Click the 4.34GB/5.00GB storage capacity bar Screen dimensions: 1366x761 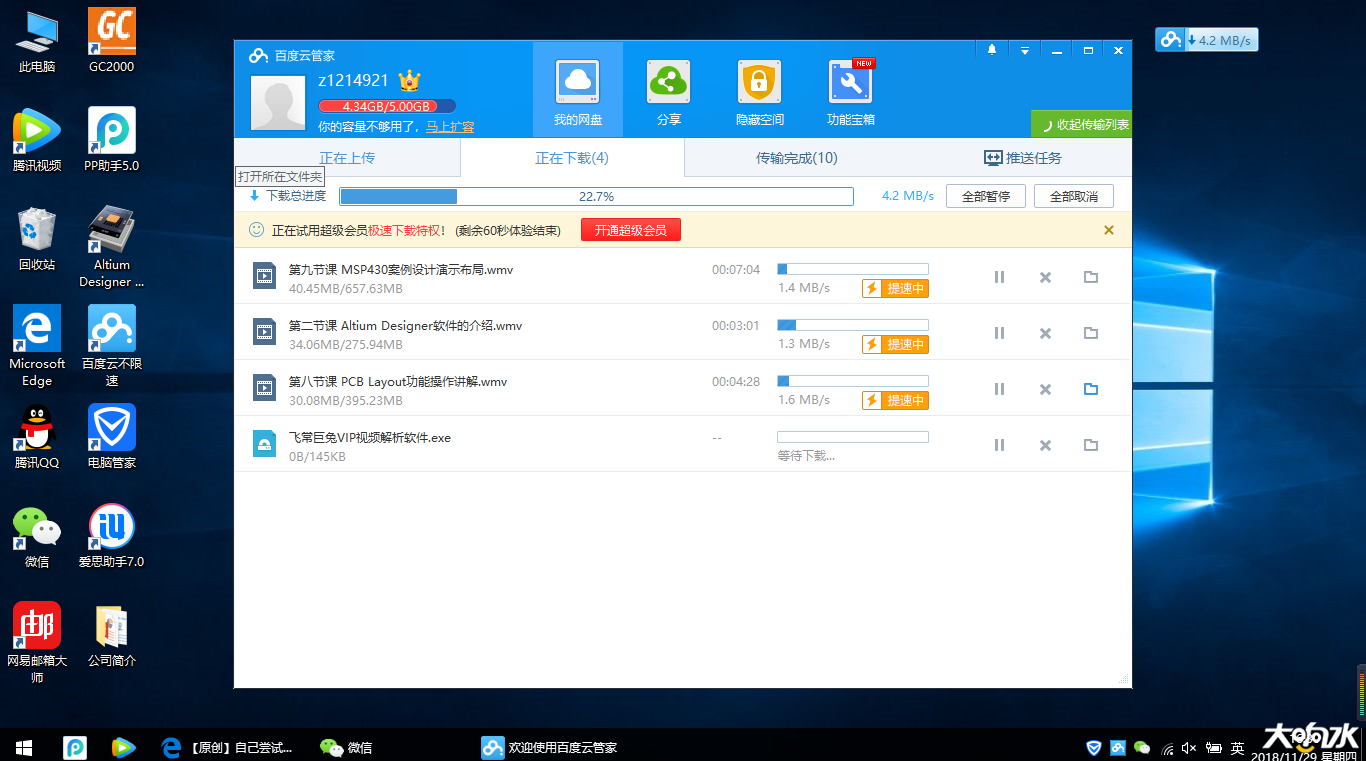387,106
